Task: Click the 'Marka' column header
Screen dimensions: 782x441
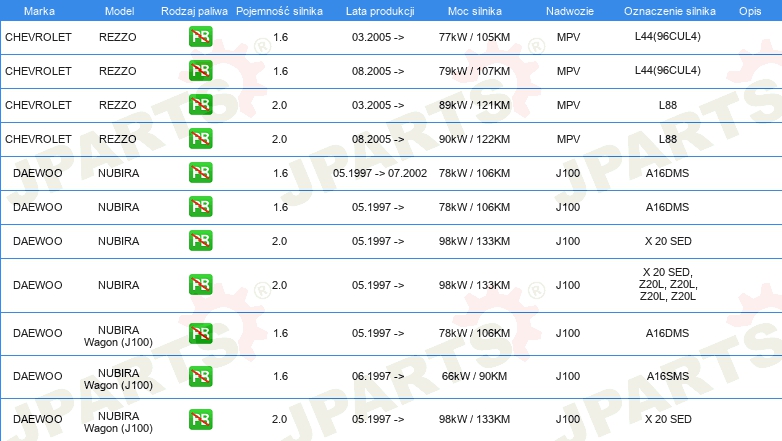Action: tap(39, 11)
